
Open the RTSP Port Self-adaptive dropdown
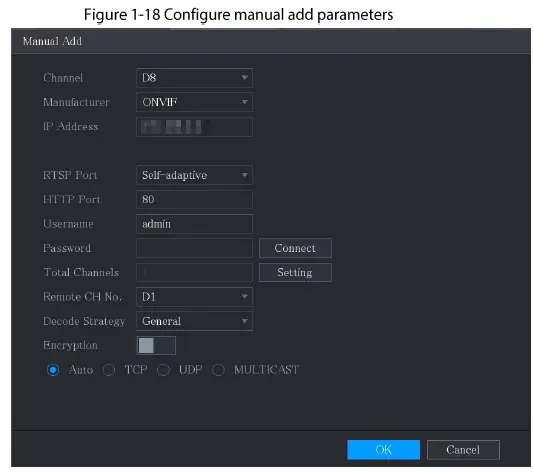tap(194, 175)
